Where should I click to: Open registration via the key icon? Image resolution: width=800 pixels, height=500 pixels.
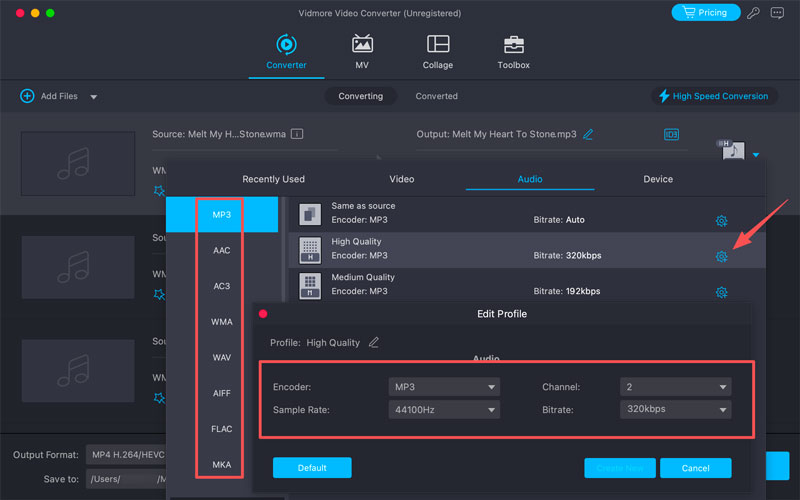tap(753, 13)
